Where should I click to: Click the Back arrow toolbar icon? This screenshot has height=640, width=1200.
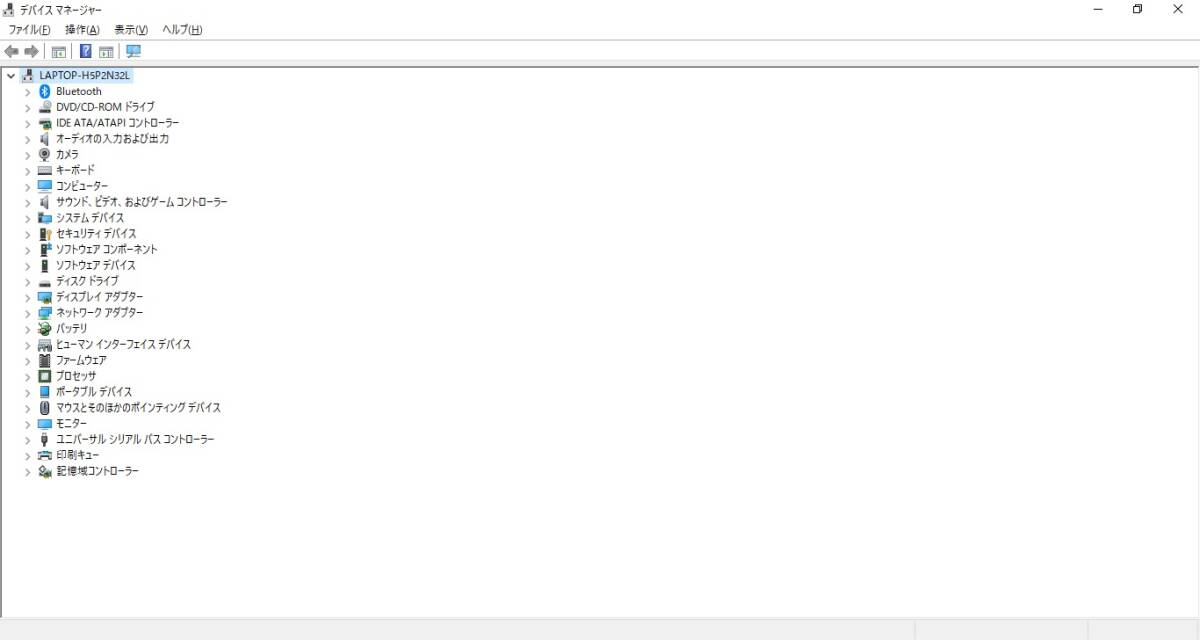click(12, 51)
